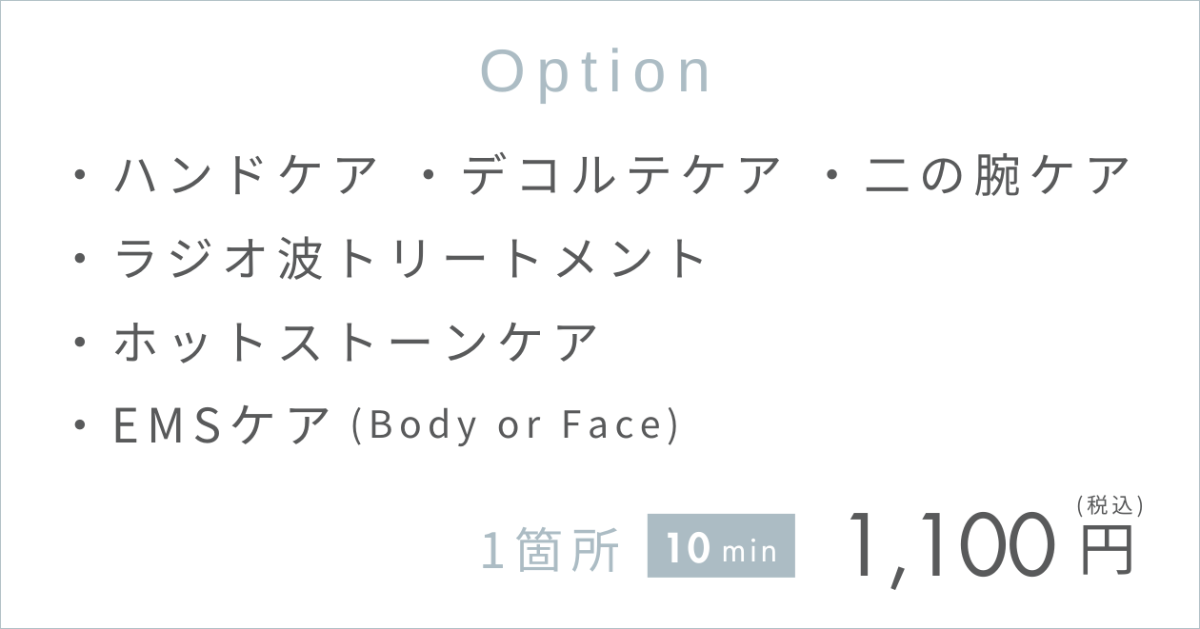Click the 10 min badge
The height and width of the screenshot is (629, 1200).
pos(721,546)
